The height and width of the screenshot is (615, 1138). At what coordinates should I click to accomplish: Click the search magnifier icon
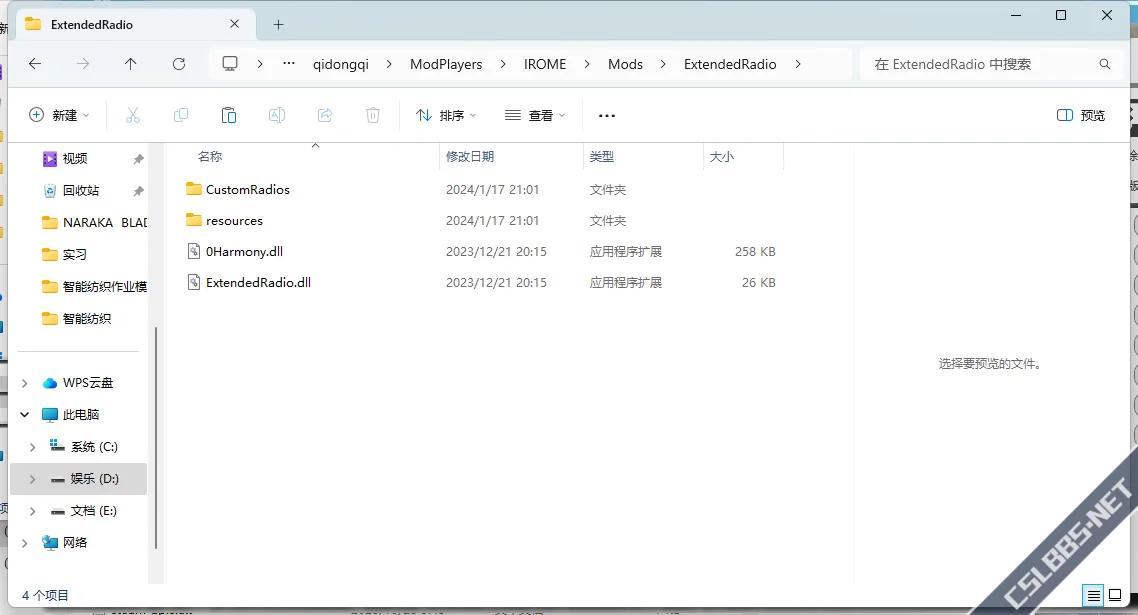(x=1105, y=64)
